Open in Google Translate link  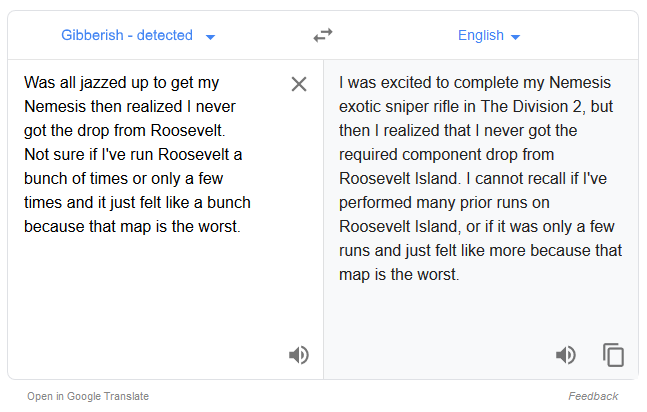[x=88, y=396]
